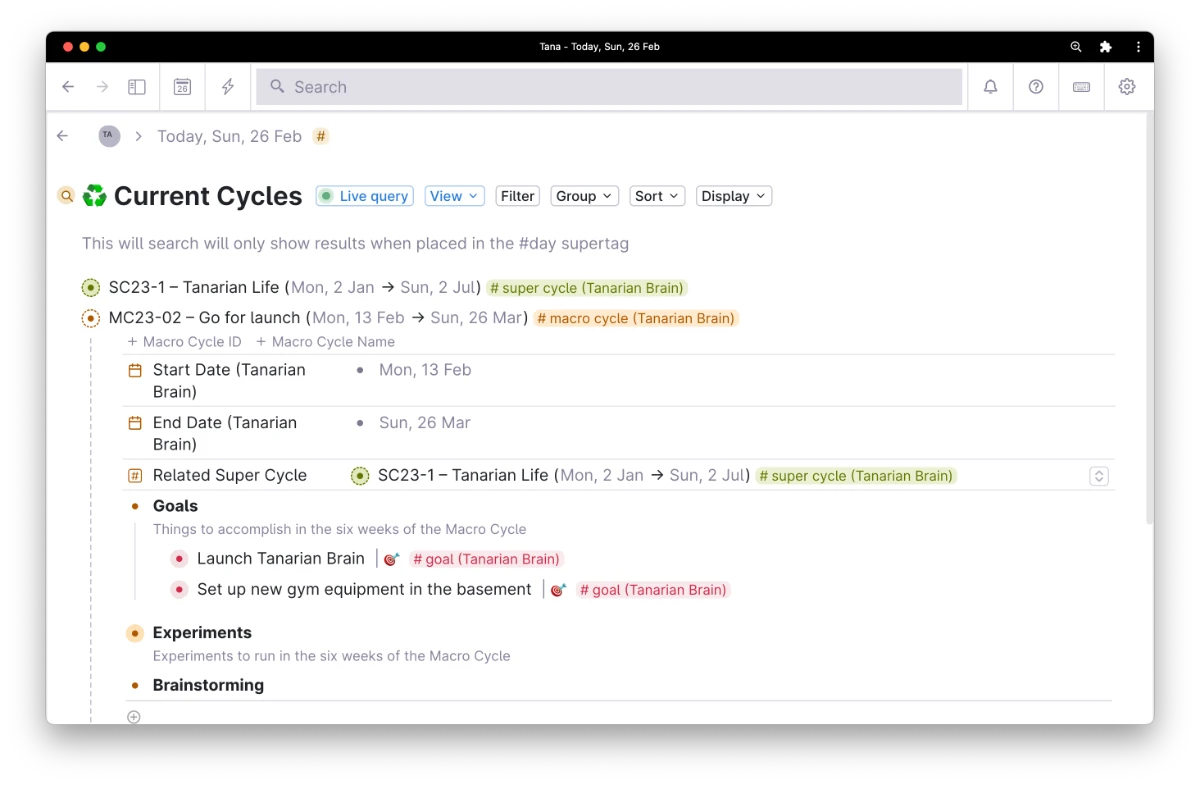Click the green window maximize button
Viewport: 1200px width, 785px height.
coord(101,47)
